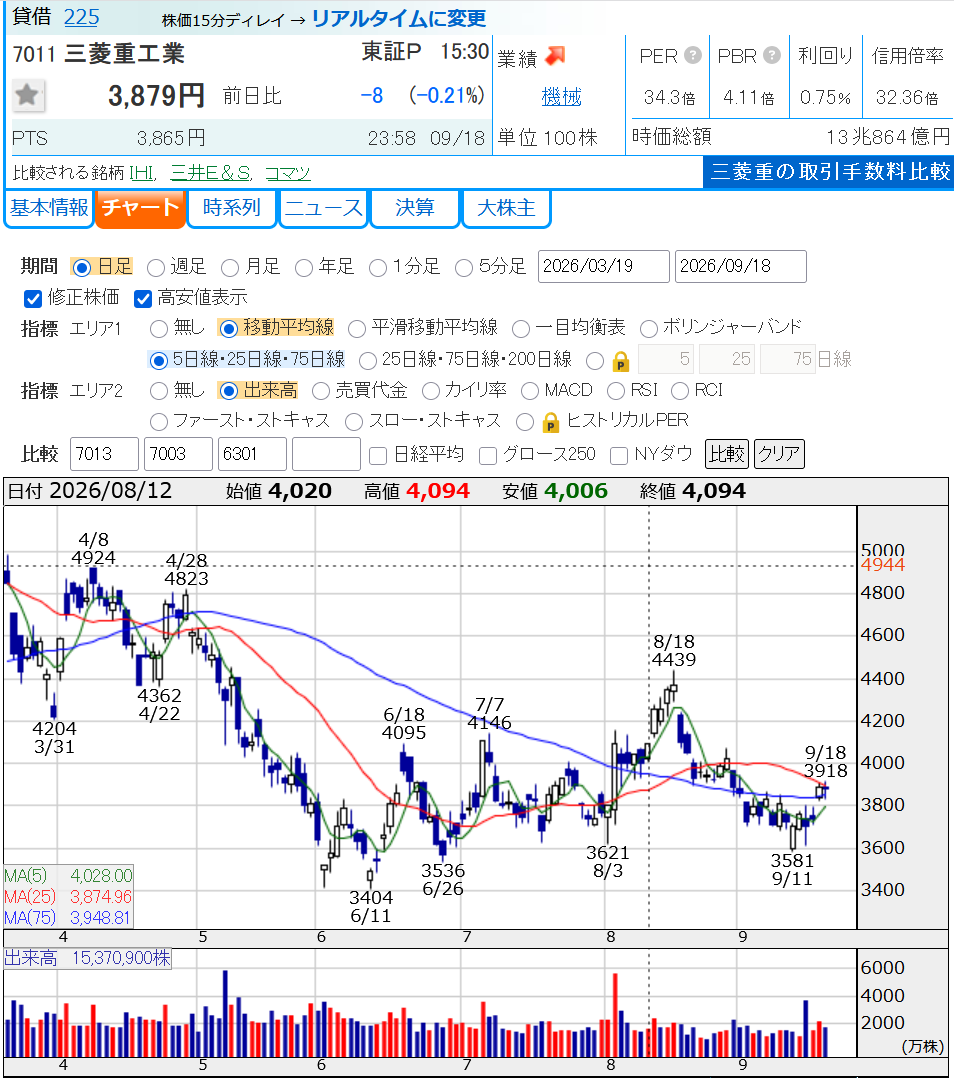Select 週足 period radio button
The width and height of the screenshot is (954, 1078).
point(156,267)
